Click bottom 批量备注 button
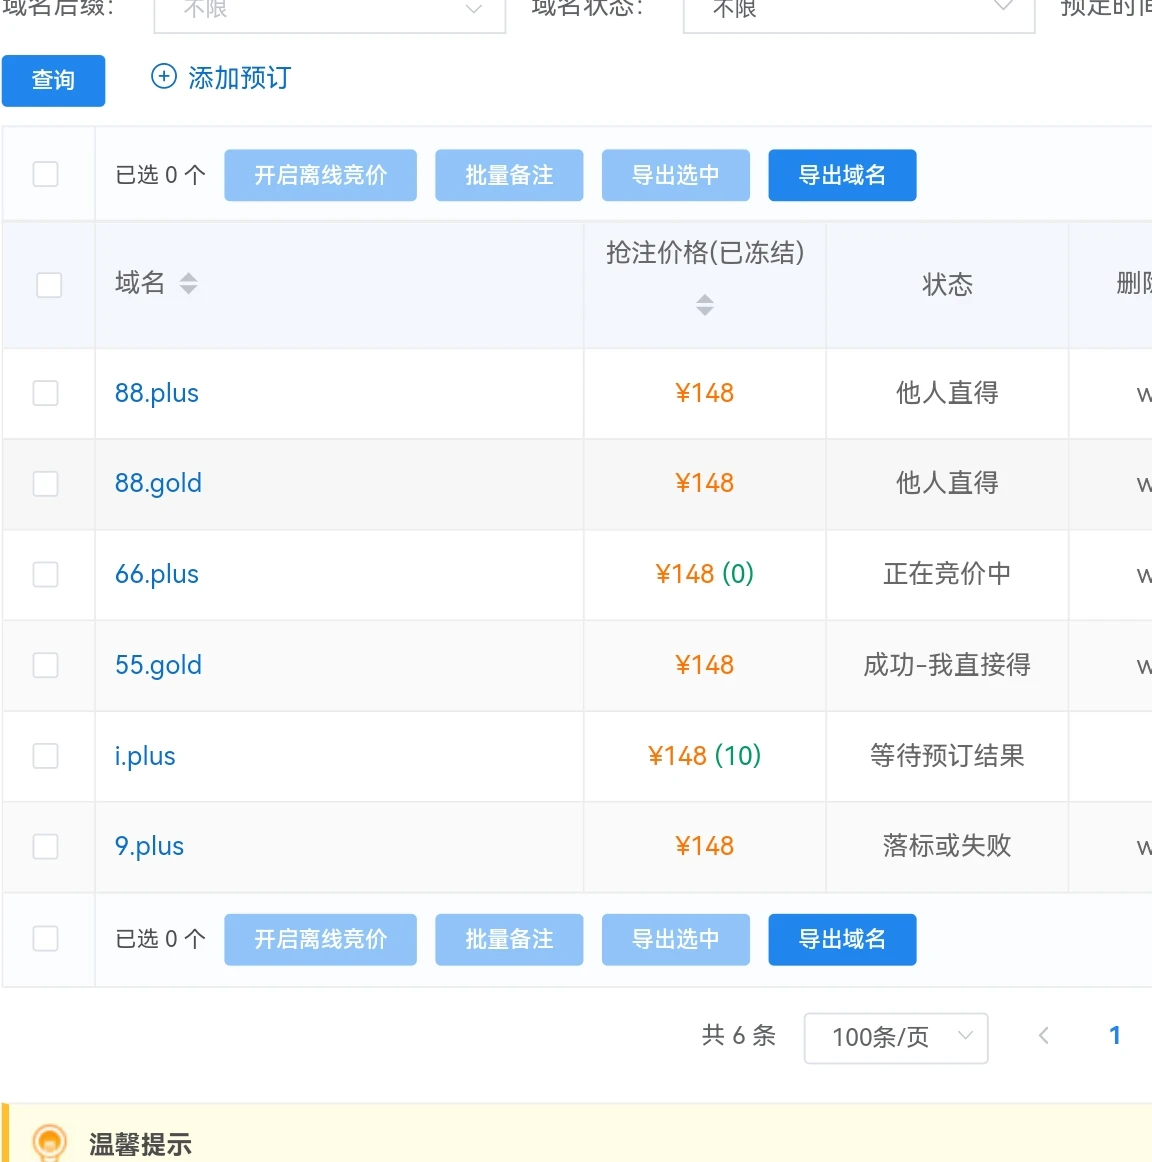This screenshot has height=1162, width=1152. pyautogui.click(x=509, y=939)
